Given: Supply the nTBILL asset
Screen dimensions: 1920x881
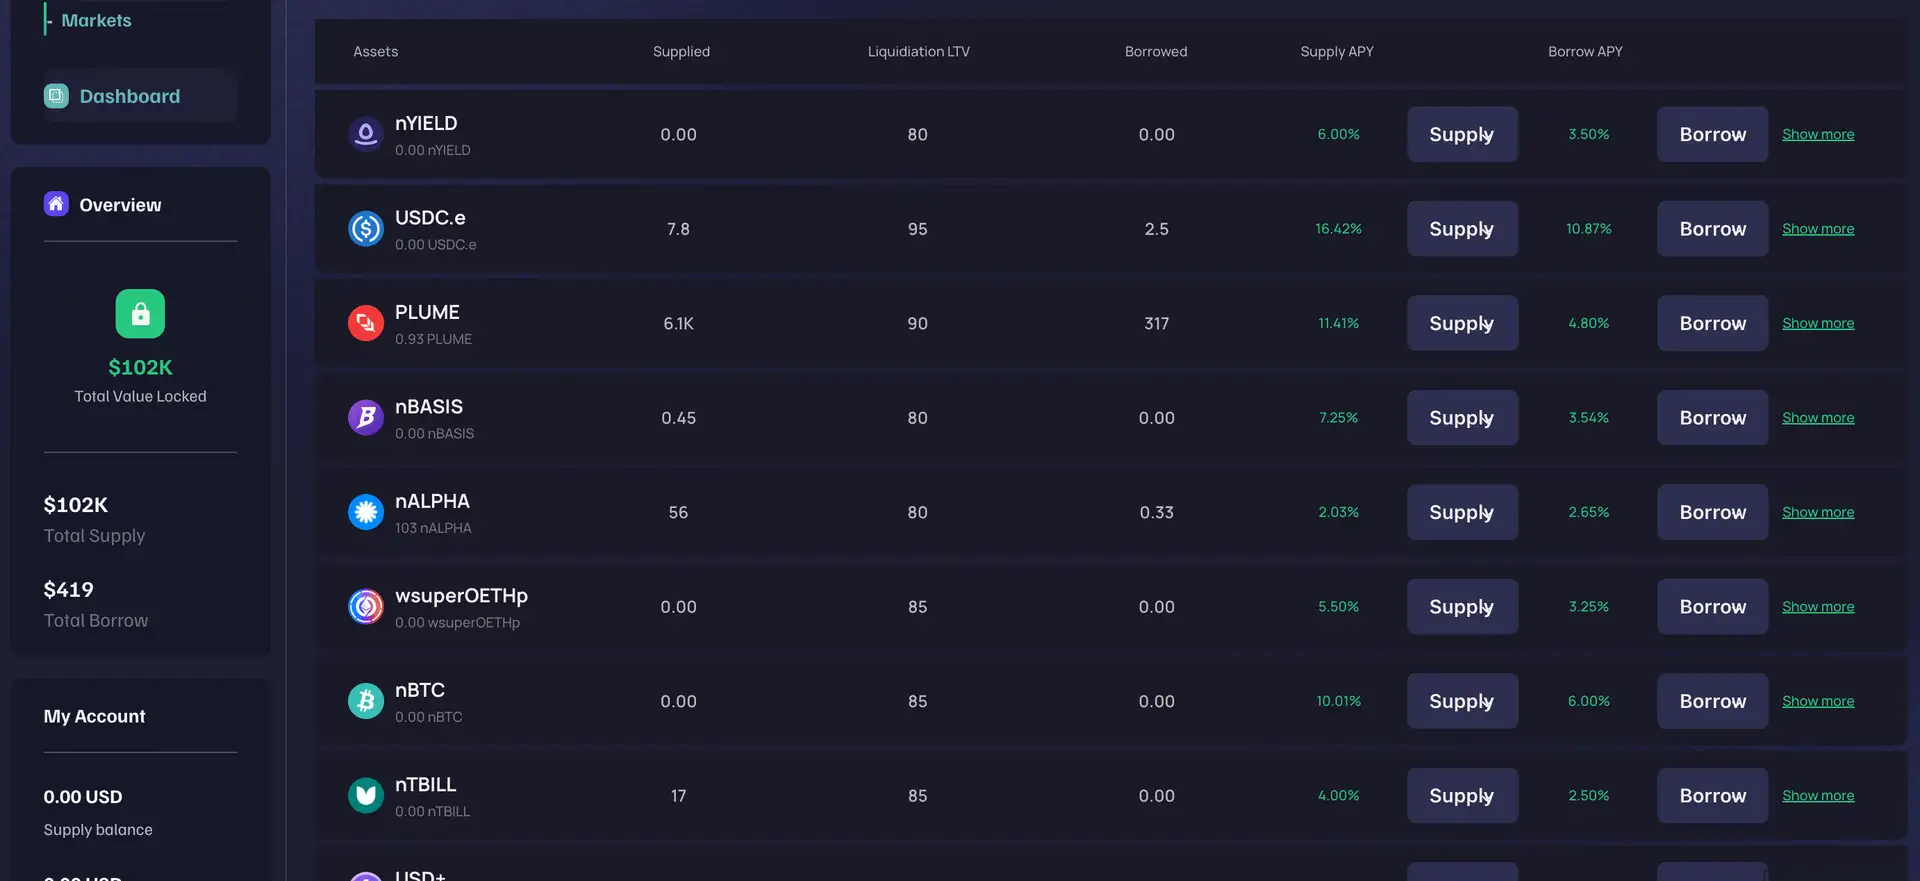Looking at the screenshot, I should [1461, 796].
